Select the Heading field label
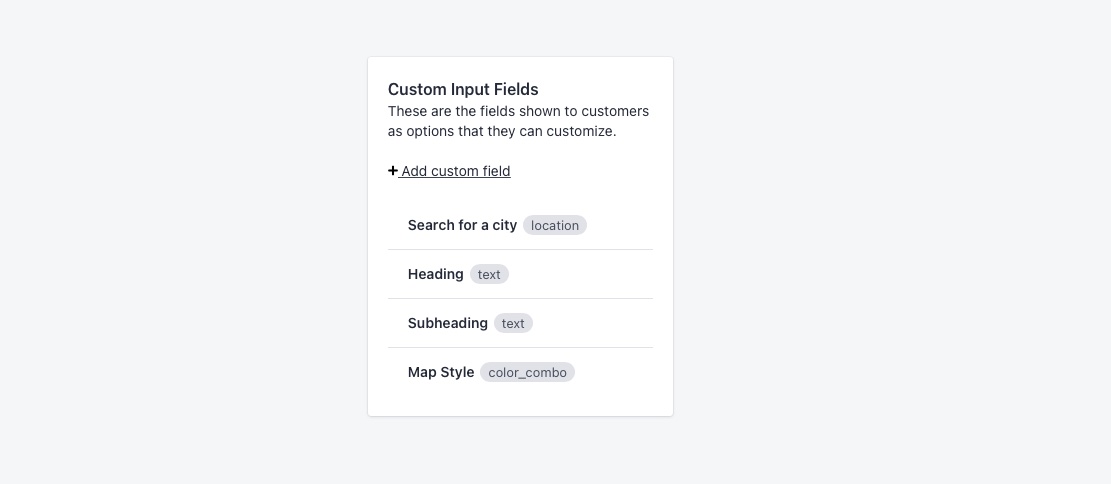1111x484 pixels. (435, 274)
